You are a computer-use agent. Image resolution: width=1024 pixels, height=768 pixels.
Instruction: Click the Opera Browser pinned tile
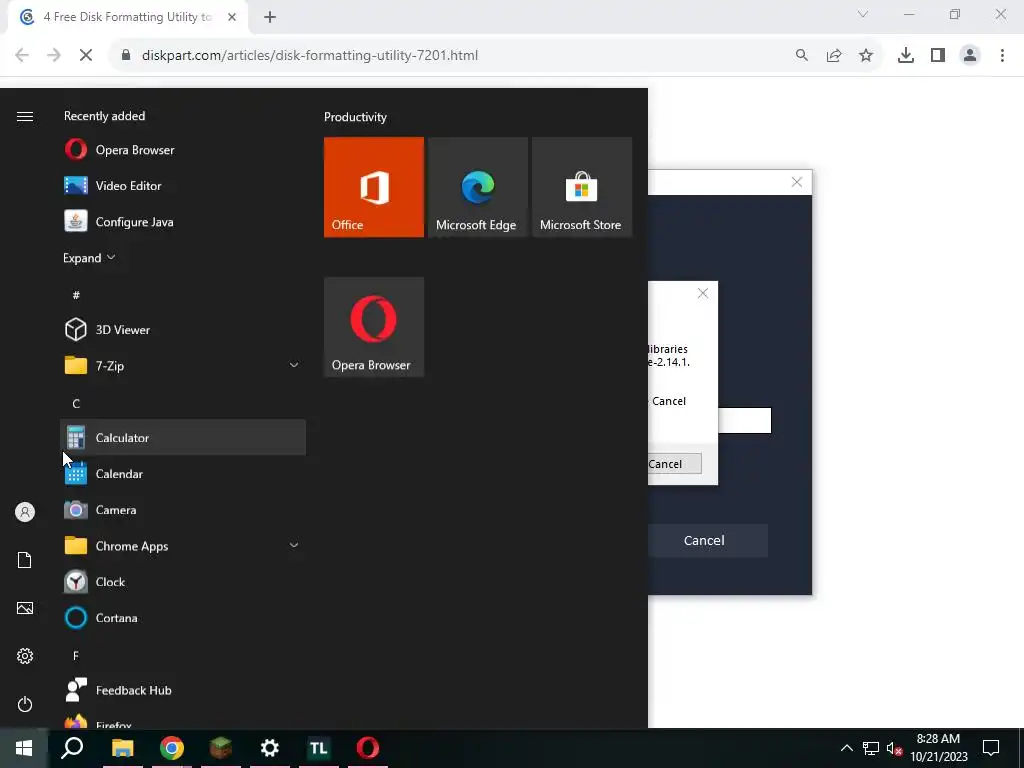374,327
